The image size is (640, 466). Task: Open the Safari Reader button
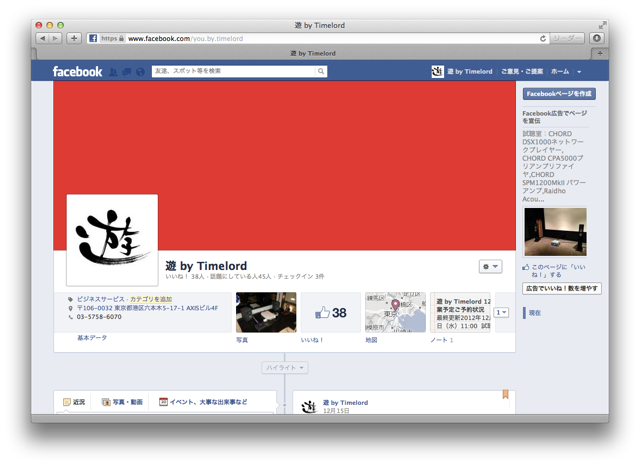click(567, 38)
